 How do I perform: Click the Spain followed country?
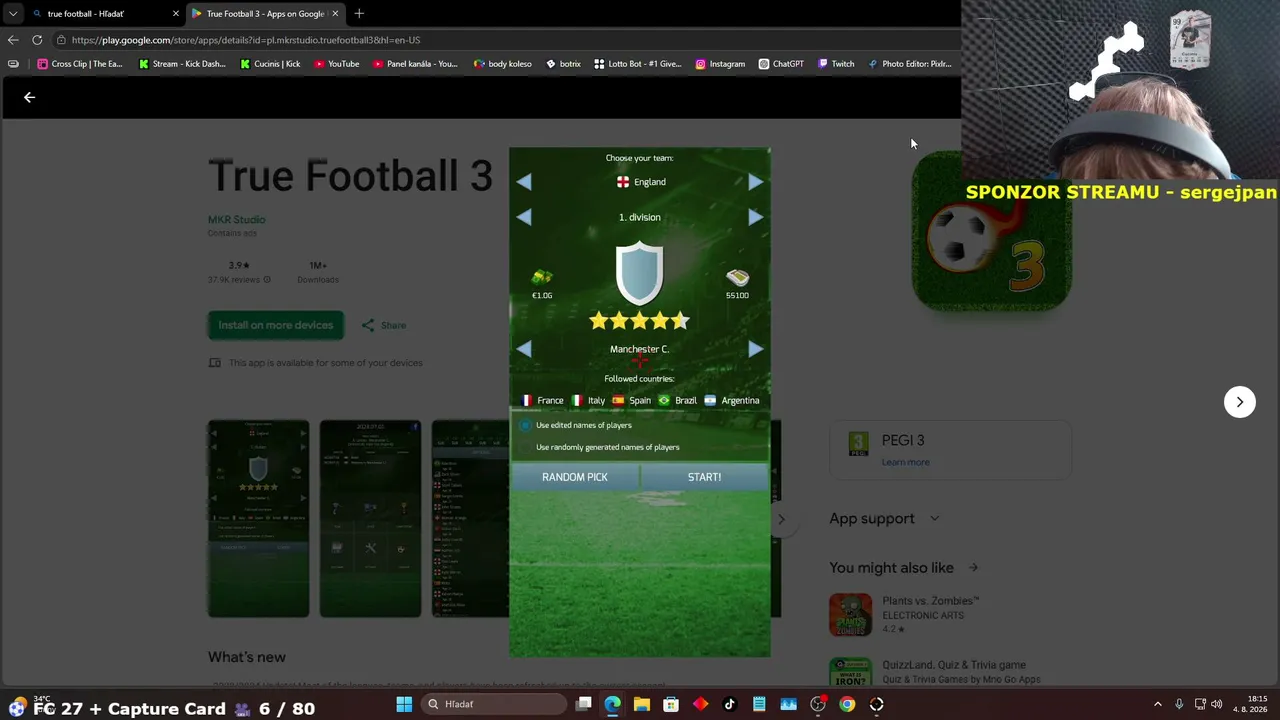coord(632,400)
